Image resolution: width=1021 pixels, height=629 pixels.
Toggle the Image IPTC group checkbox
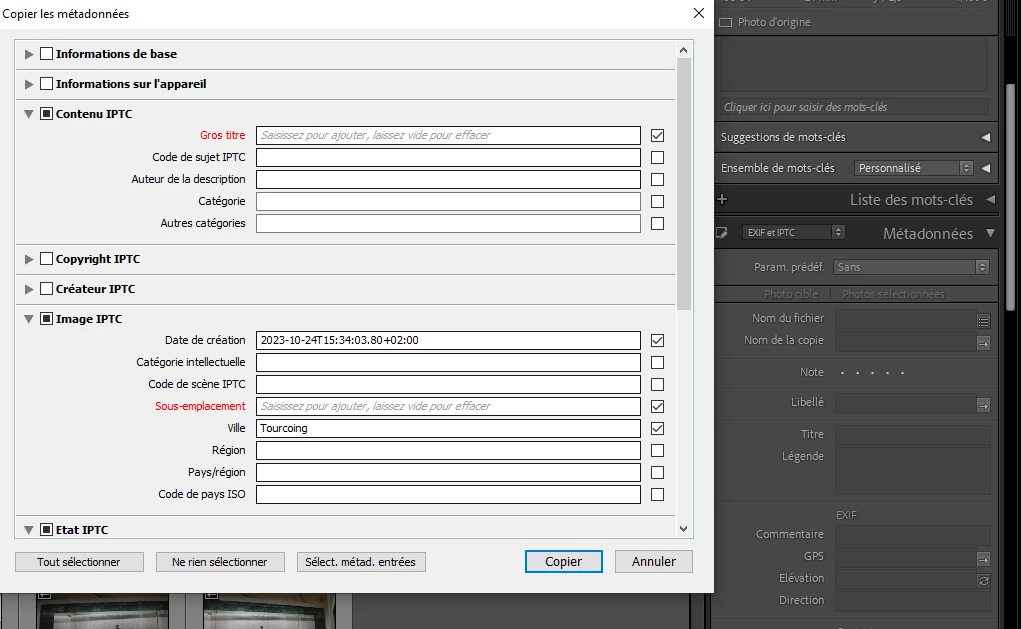(x=46, y=318)
